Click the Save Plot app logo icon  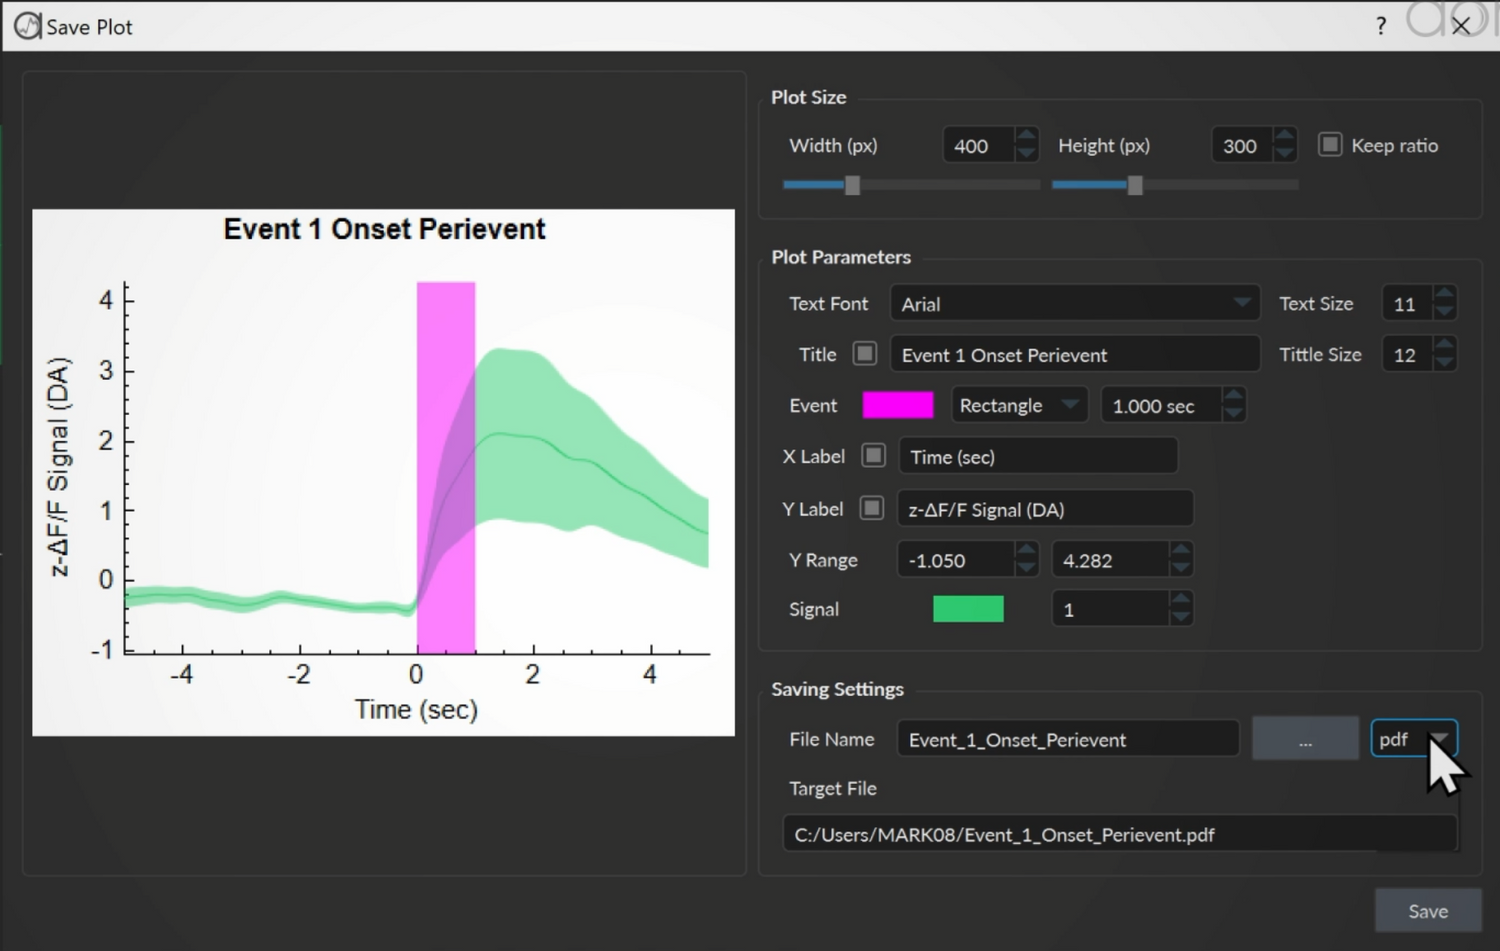(28, 26)
